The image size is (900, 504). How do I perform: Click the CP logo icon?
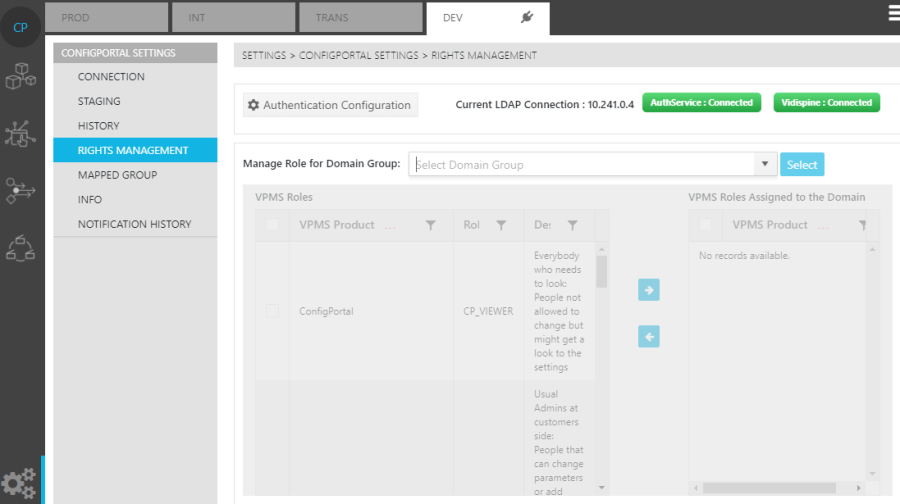coord(20,27)
